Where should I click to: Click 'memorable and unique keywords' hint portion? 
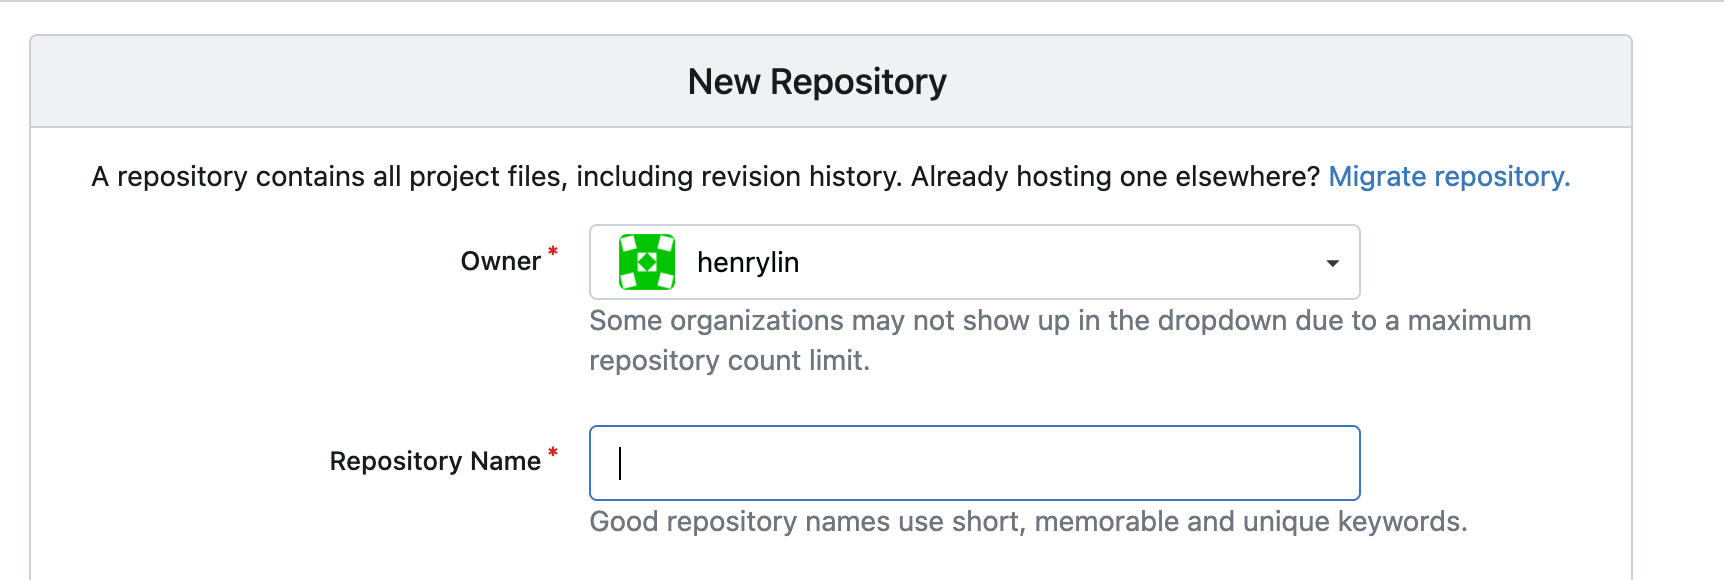[1250, 522]
